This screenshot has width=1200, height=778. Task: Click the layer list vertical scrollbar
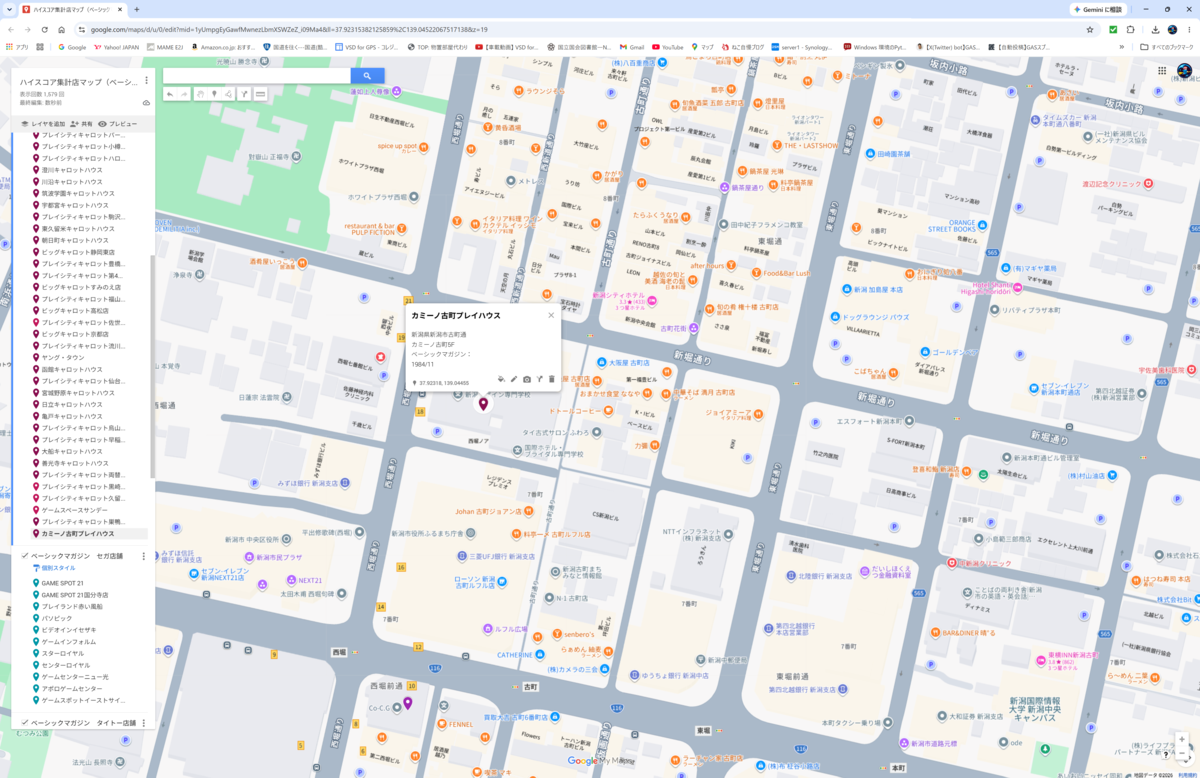[152, 367]
